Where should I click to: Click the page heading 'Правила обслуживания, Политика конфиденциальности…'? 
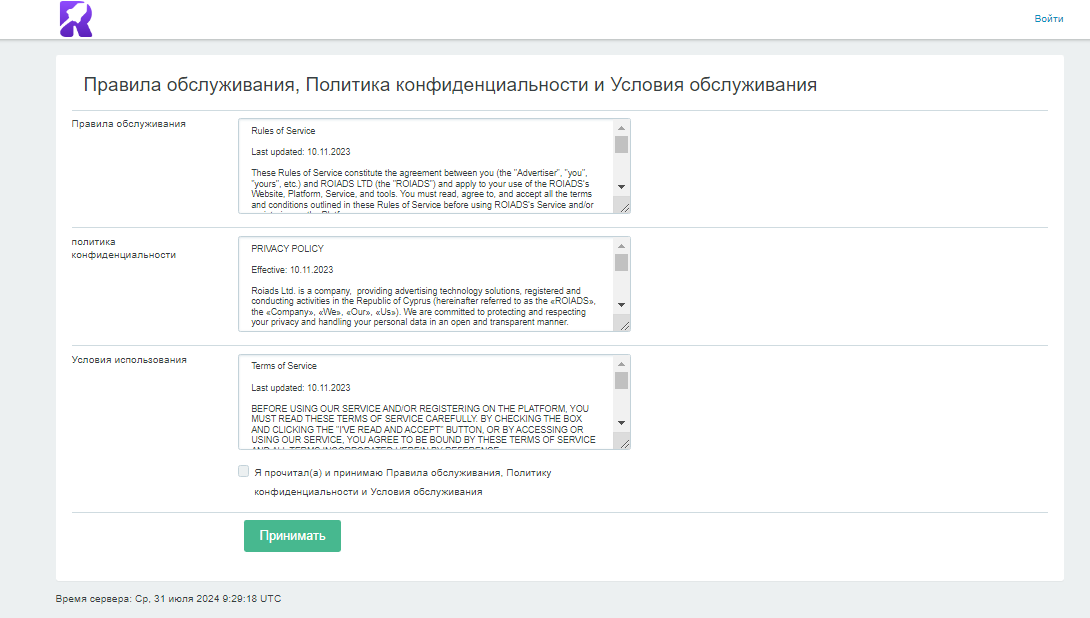(450, 85)
